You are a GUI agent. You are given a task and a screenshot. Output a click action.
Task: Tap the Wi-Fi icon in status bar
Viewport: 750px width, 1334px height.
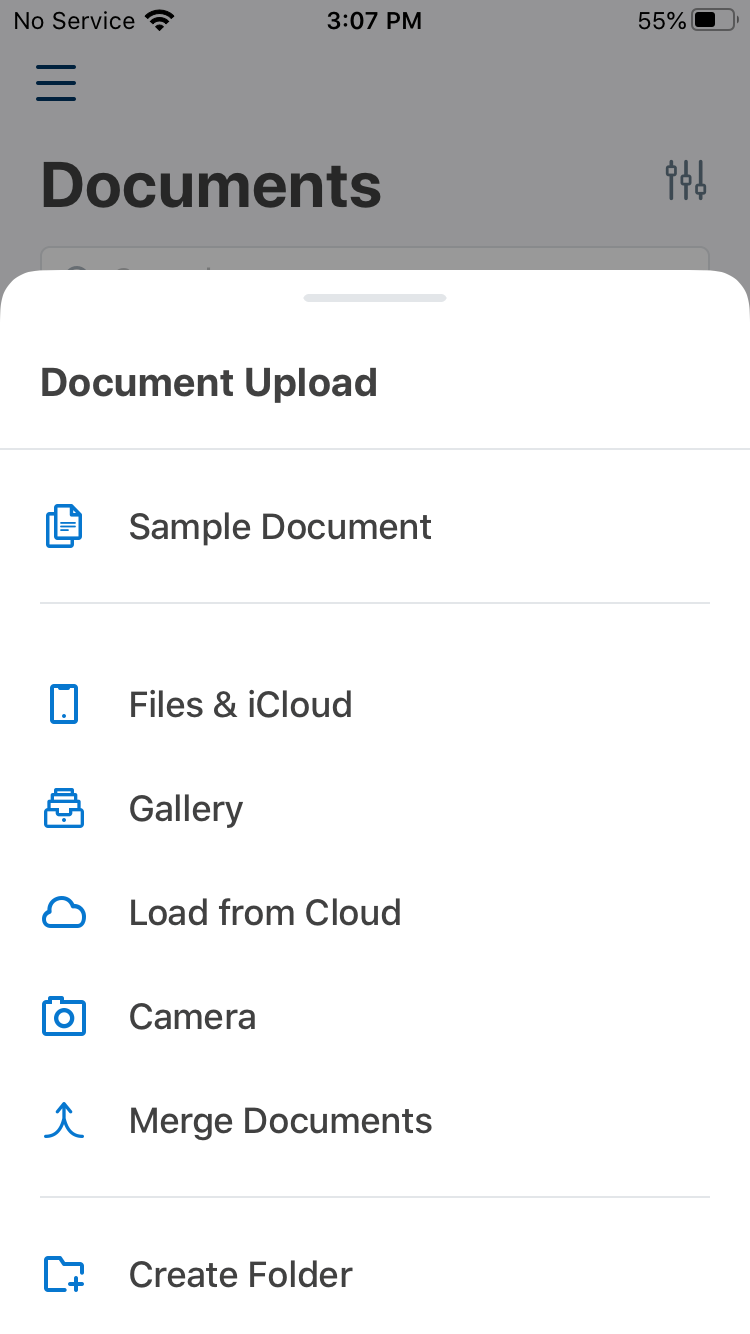click(x=158, y=21)
